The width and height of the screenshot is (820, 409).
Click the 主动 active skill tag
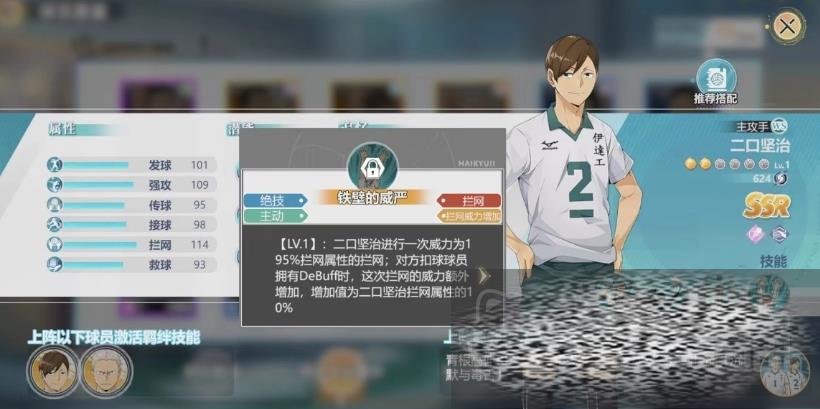pos(276,215)
